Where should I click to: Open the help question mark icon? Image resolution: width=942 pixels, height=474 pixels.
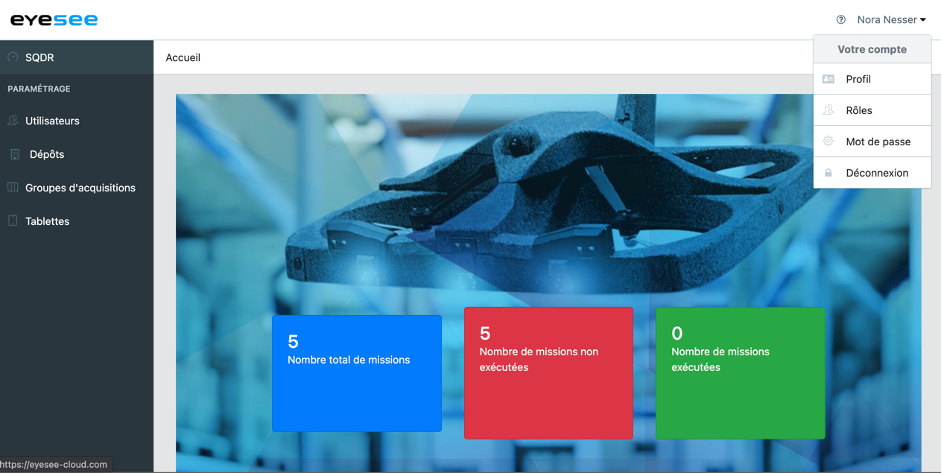tap(841, 20)
